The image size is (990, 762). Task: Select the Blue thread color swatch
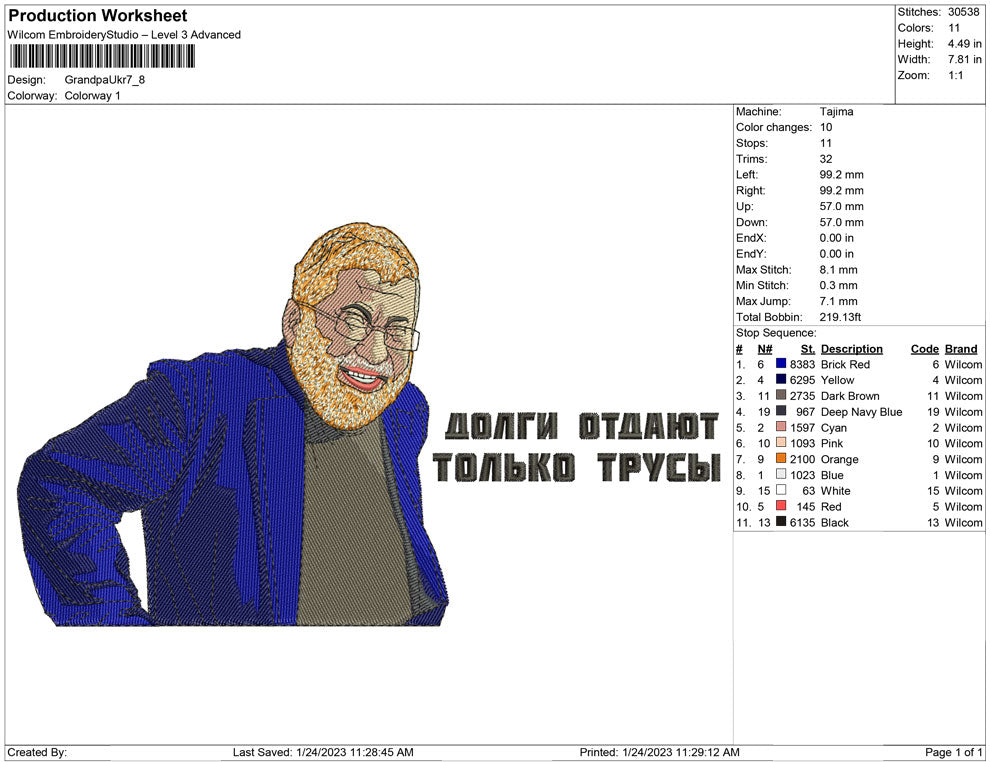tap(780, 475)
